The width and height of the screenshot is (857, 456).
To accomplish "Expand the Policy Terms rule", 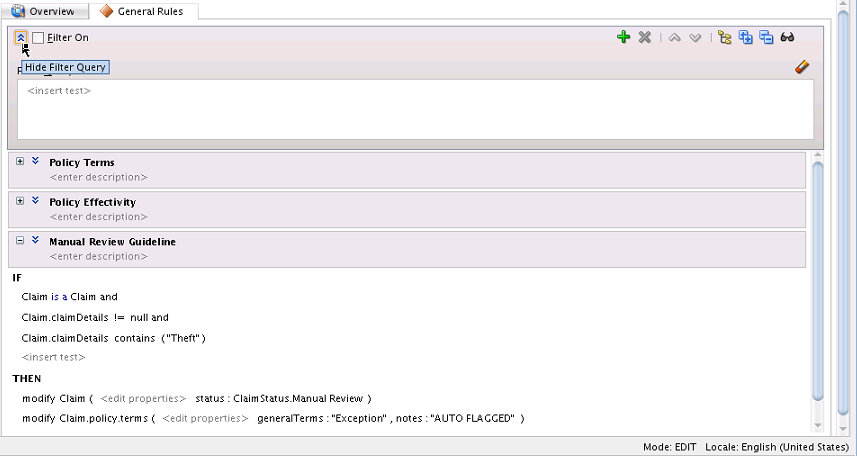I will pos(20,161).
